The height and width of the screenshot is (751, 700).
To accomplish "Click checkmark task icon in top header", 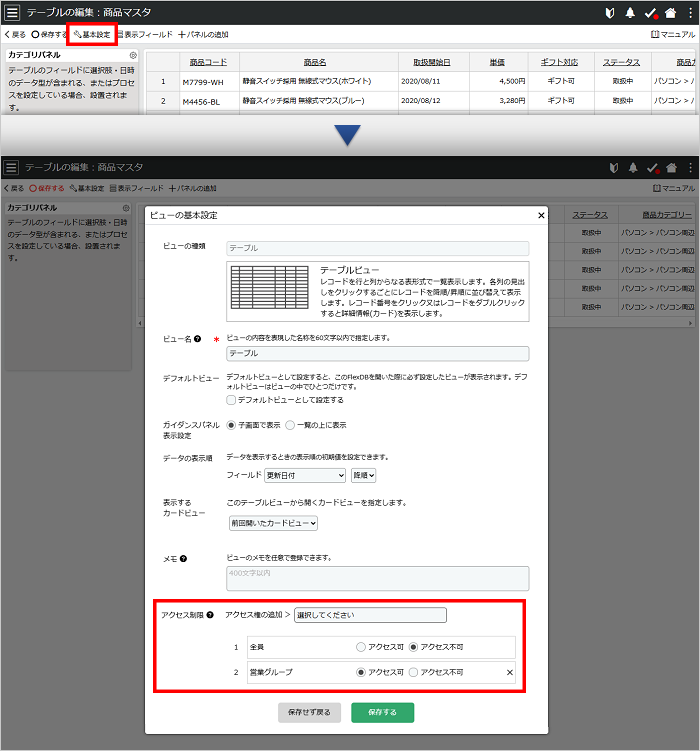I will coord(651,13).
